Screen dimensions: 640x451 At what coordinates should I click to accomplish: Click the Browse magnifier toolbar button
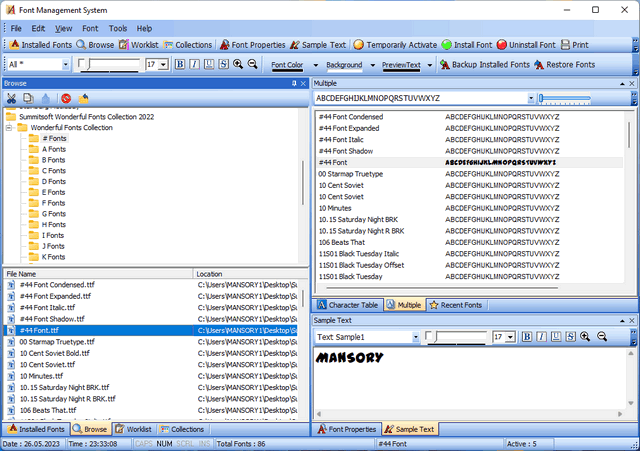(x=96, y=45)
